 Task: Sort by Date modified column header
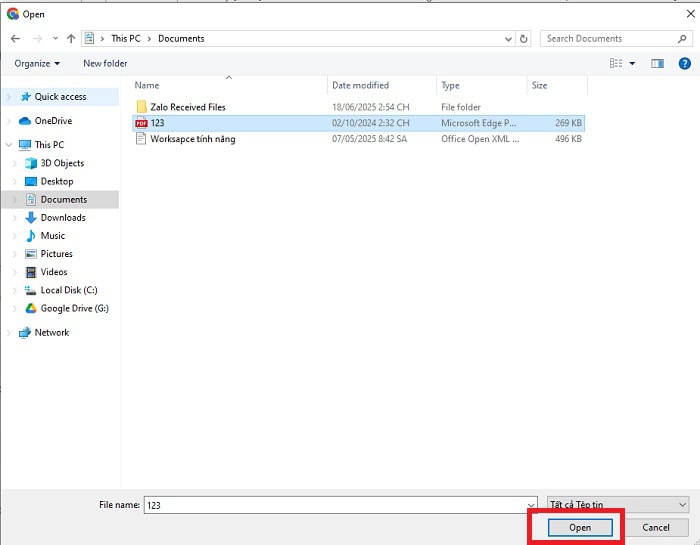pos(360,85)
